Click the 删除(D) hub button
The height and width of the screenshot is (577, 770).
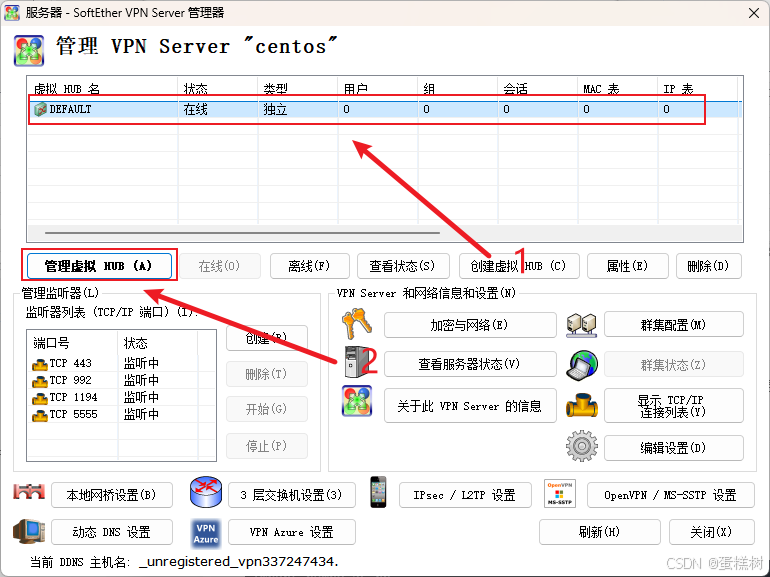[708, 266]
